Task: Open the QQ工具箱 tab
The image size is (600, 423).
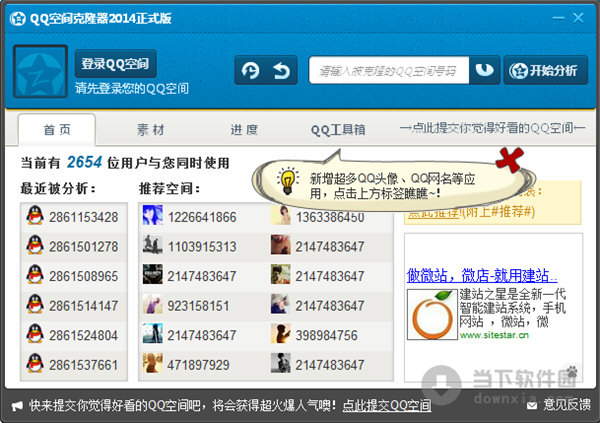Action: tap(338, 130)
